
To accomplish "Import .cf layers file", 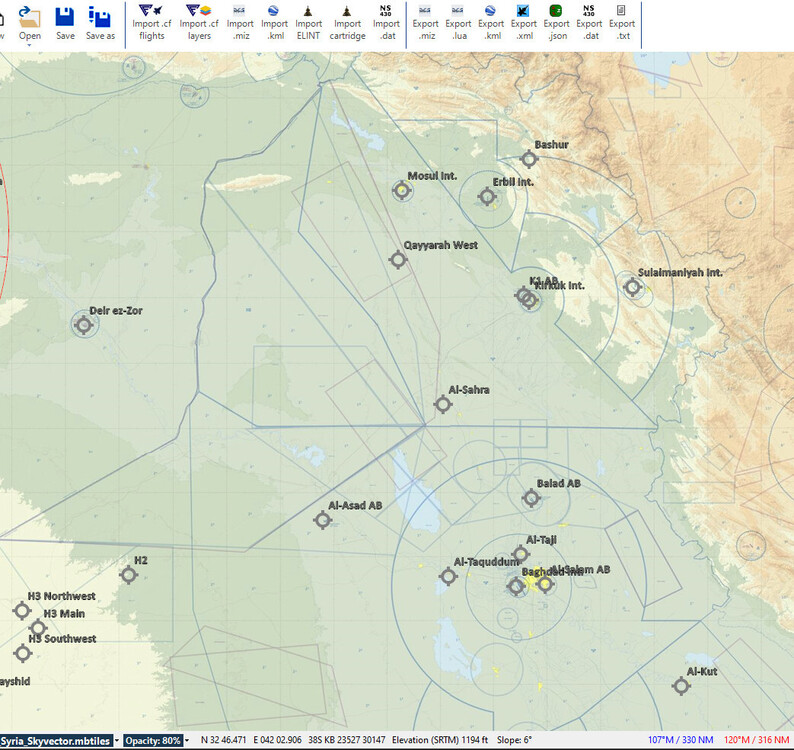I will click(199, 23).
